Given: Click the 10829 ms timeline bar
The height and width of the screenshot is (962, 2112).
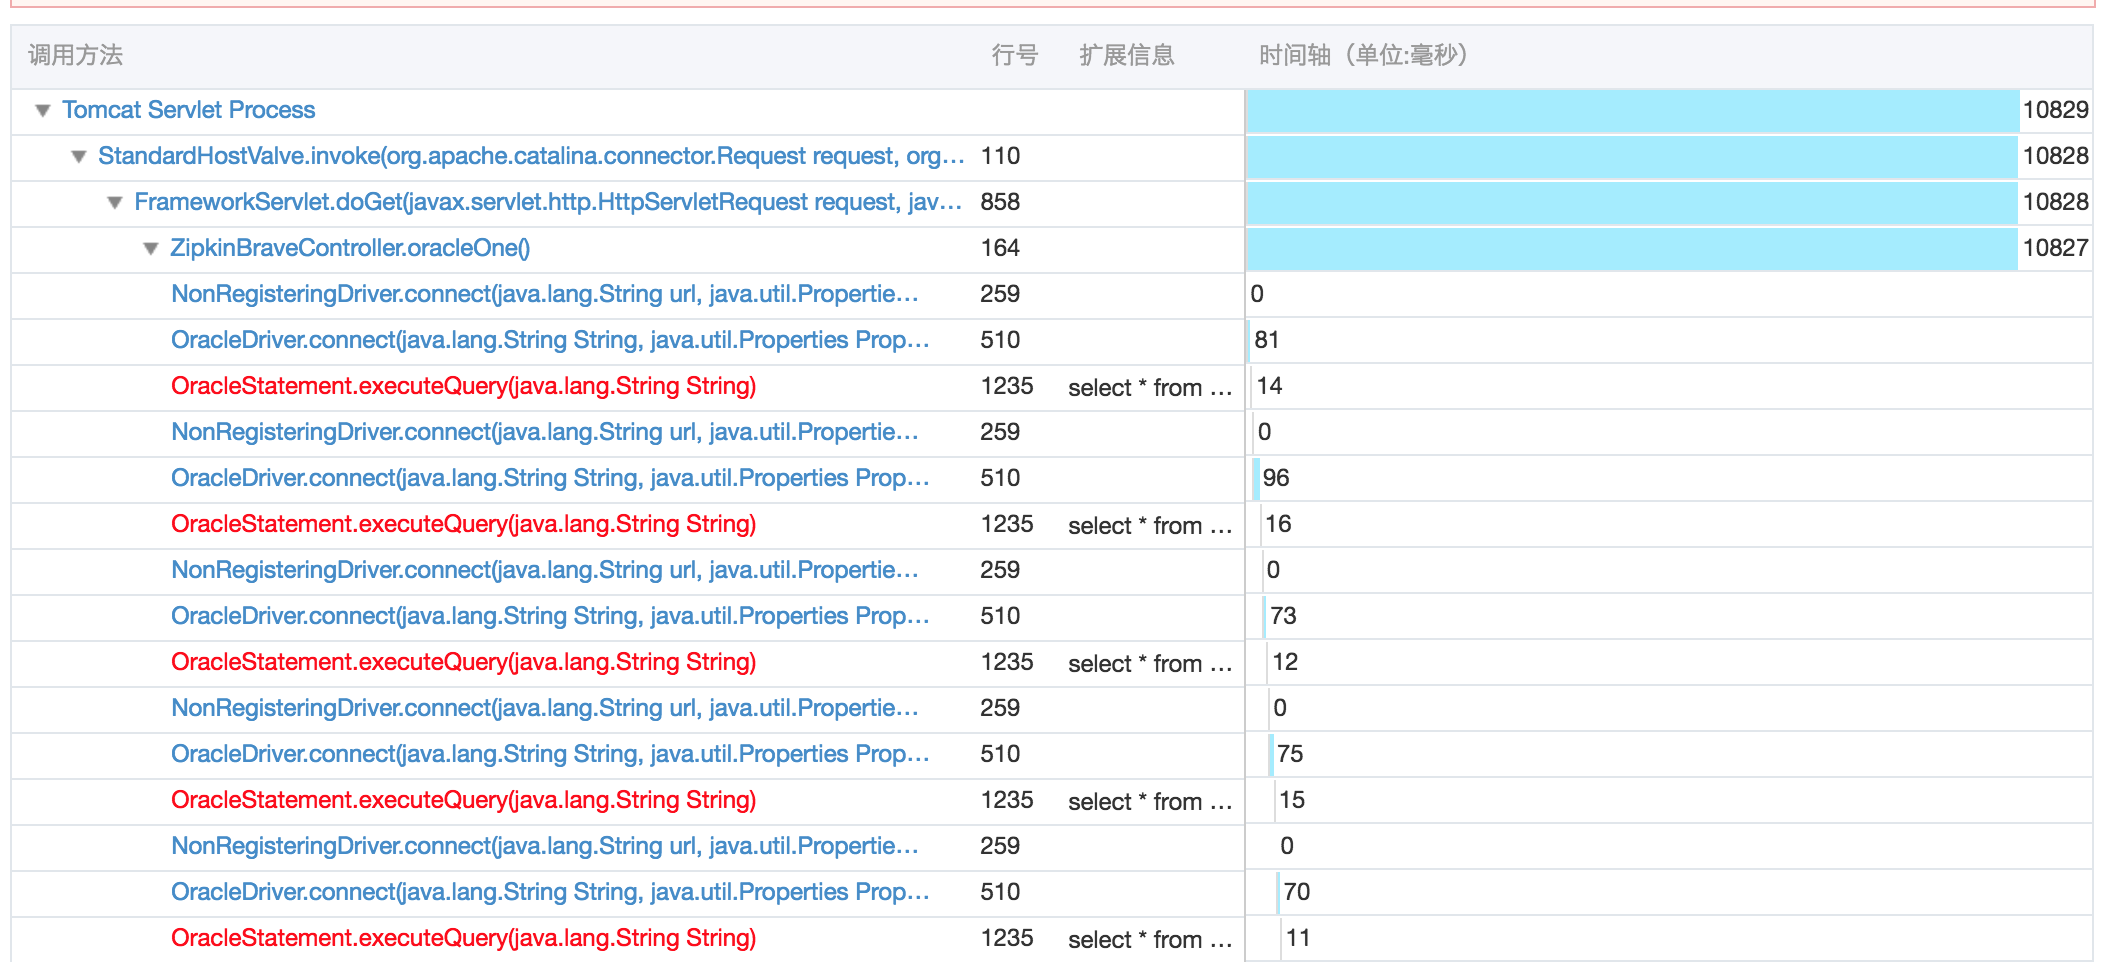Looking at the screenshot, I should coord(1632,110).
